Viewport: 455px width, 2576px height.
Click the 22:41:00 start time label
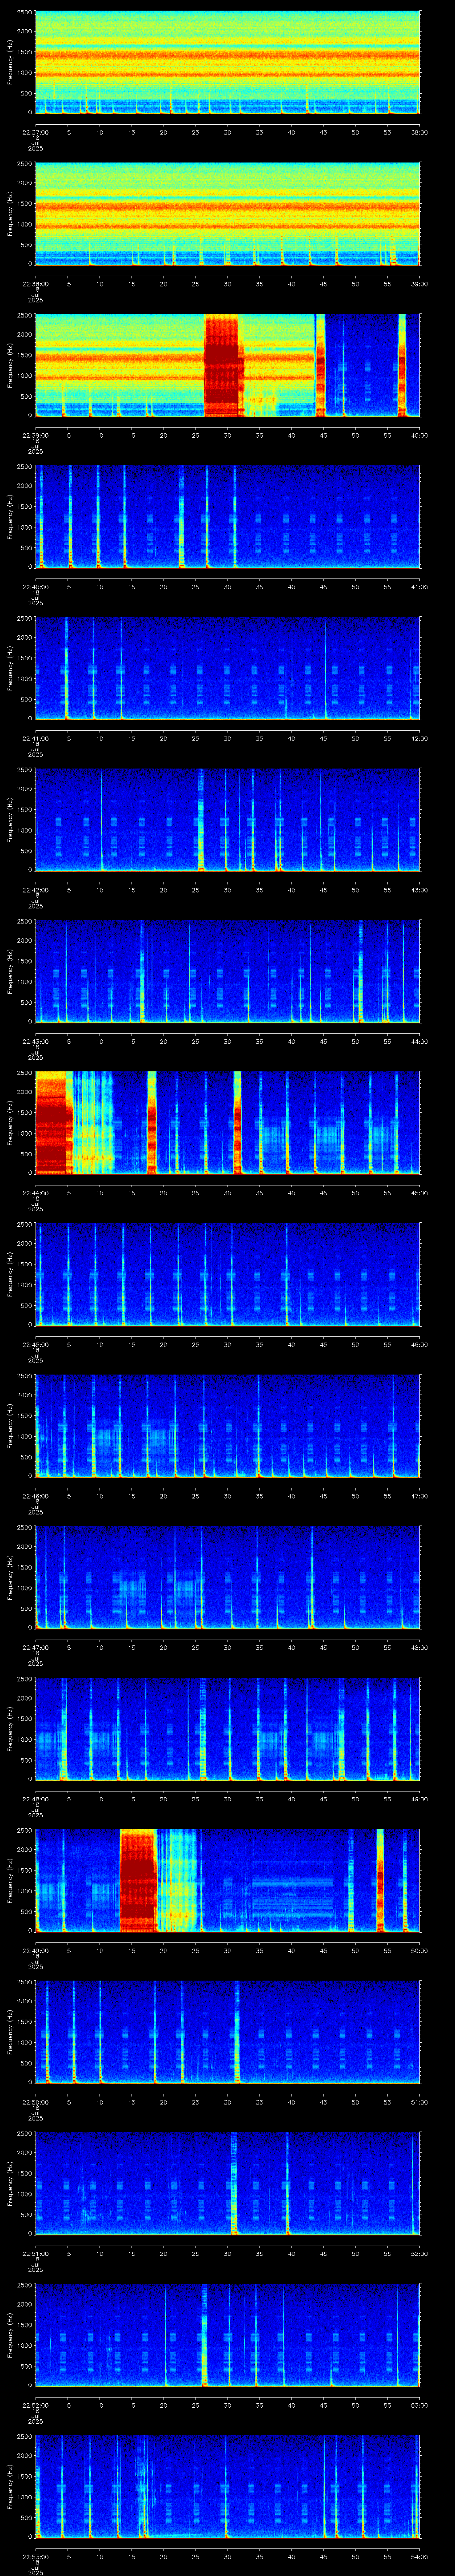coord(35,738)
